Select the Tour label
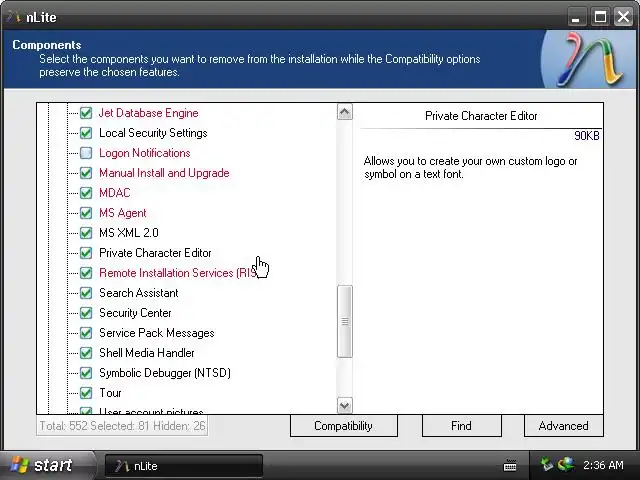Screen dimensions: 640x480 click(110, 393)
